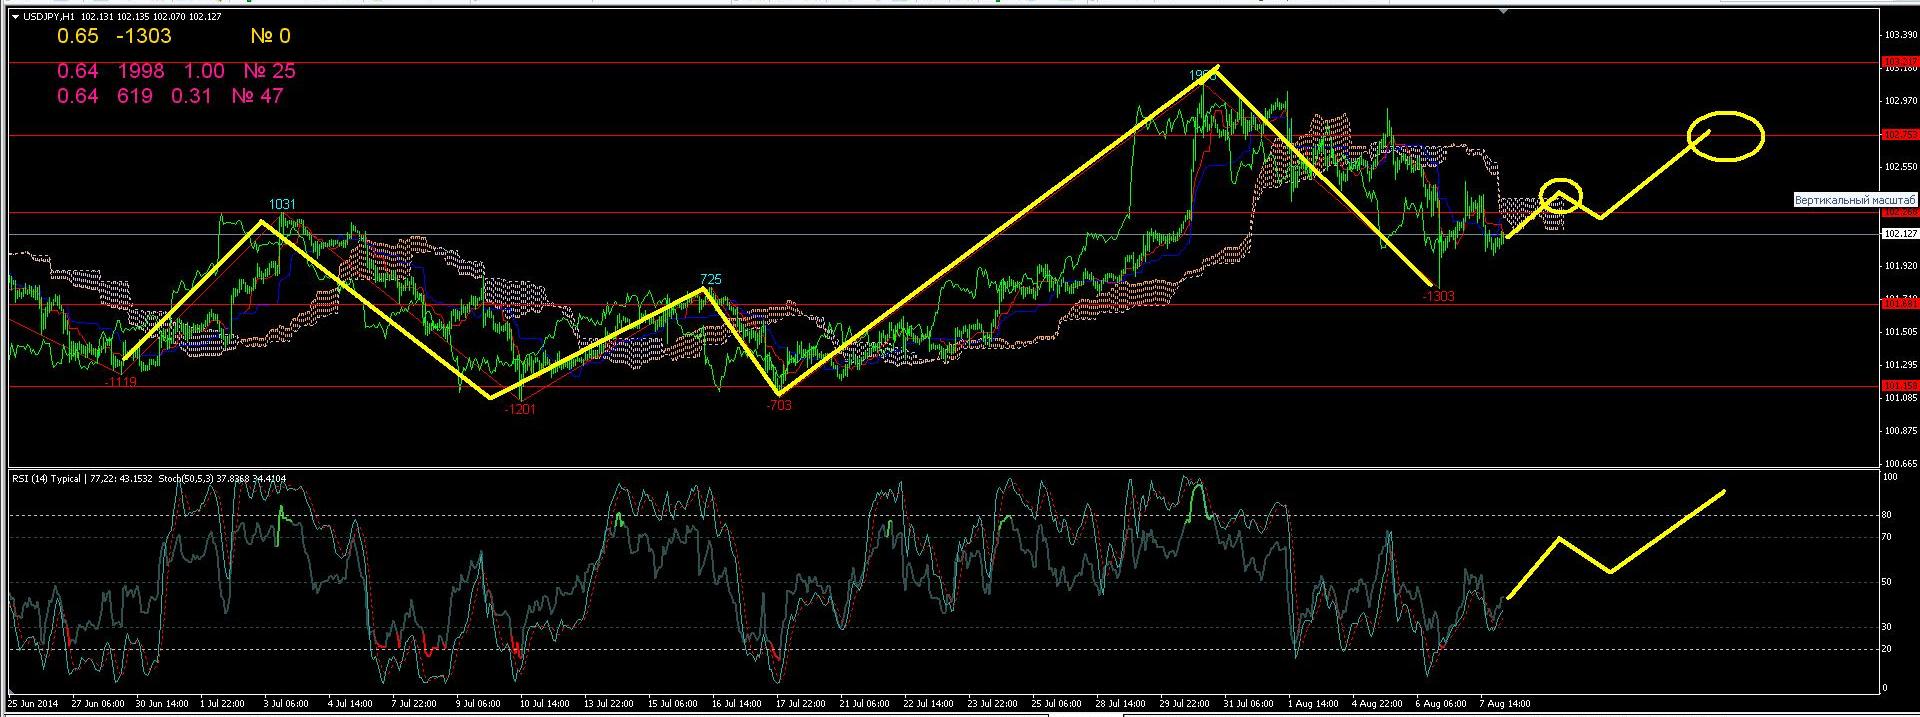Viewport: 1920px width, 717px height.
Task: Select the -703 wave low label
Action: [778, 405]
